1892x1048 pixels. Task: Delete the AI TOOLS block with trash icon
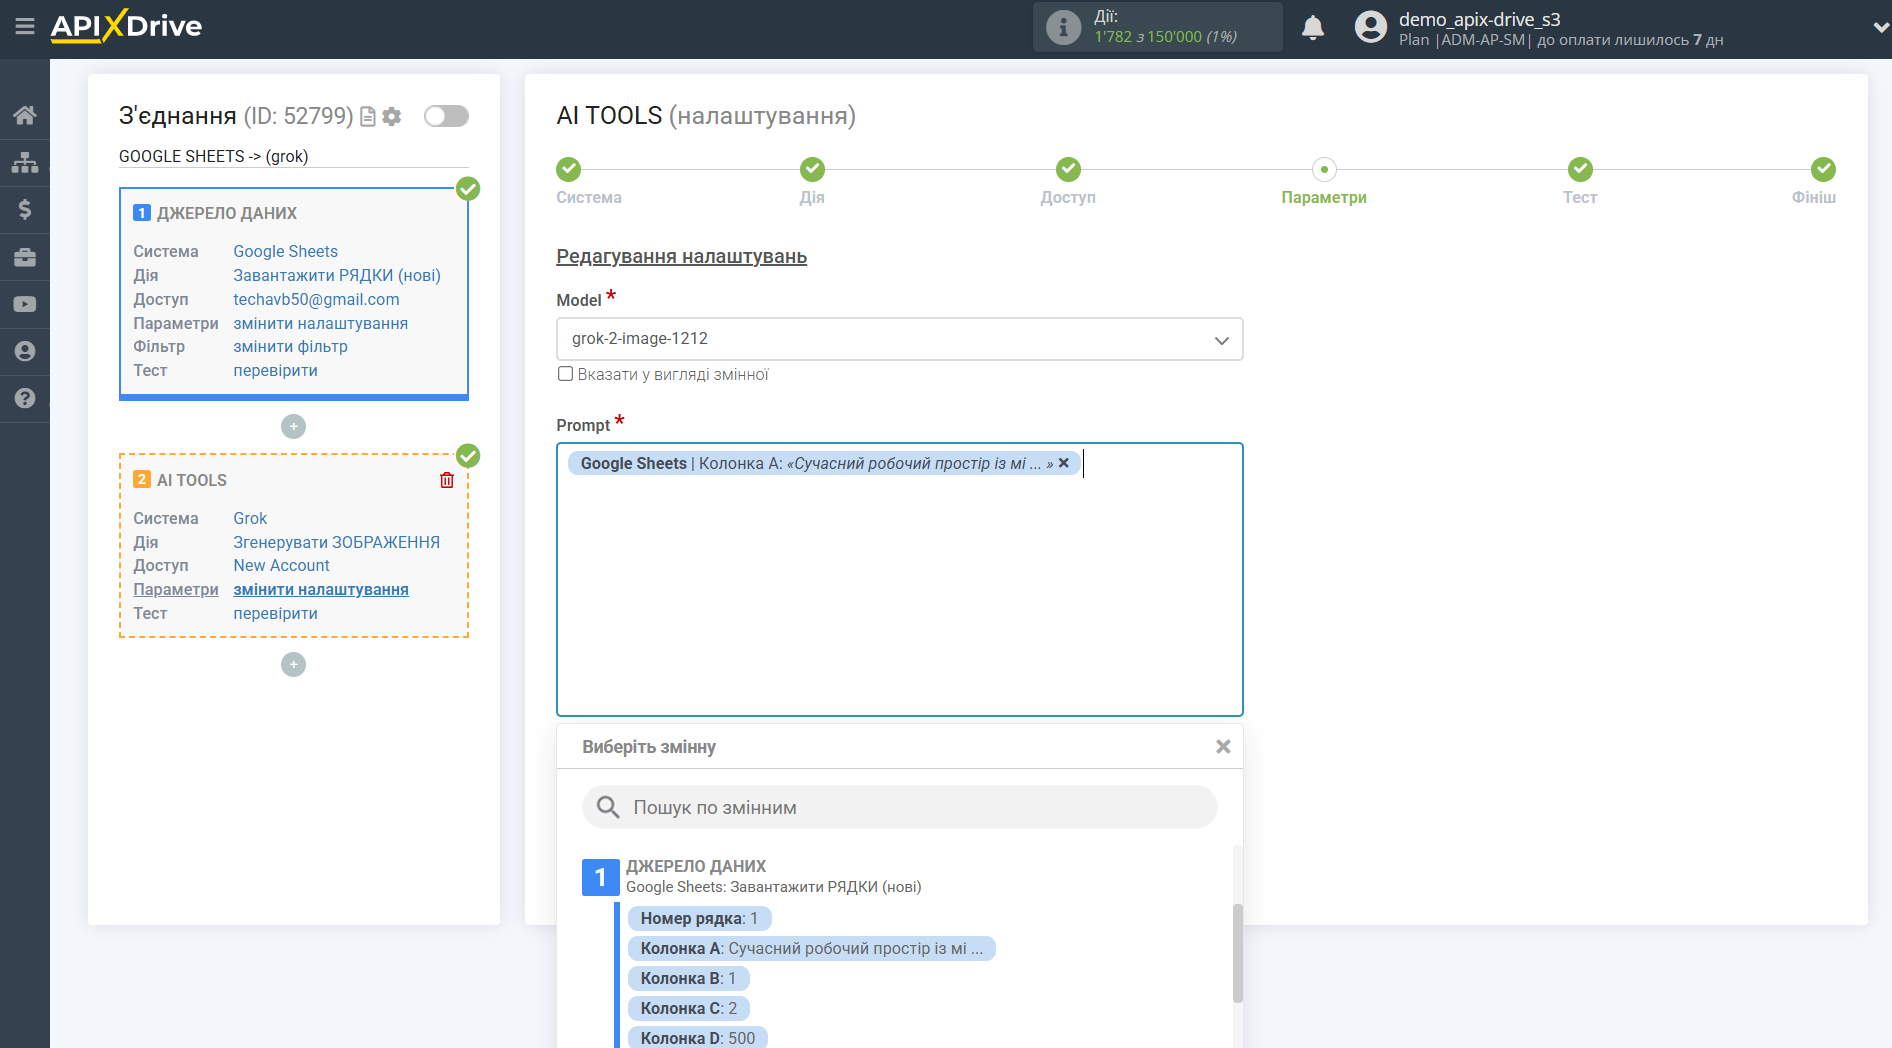click(x=447, y=480)
